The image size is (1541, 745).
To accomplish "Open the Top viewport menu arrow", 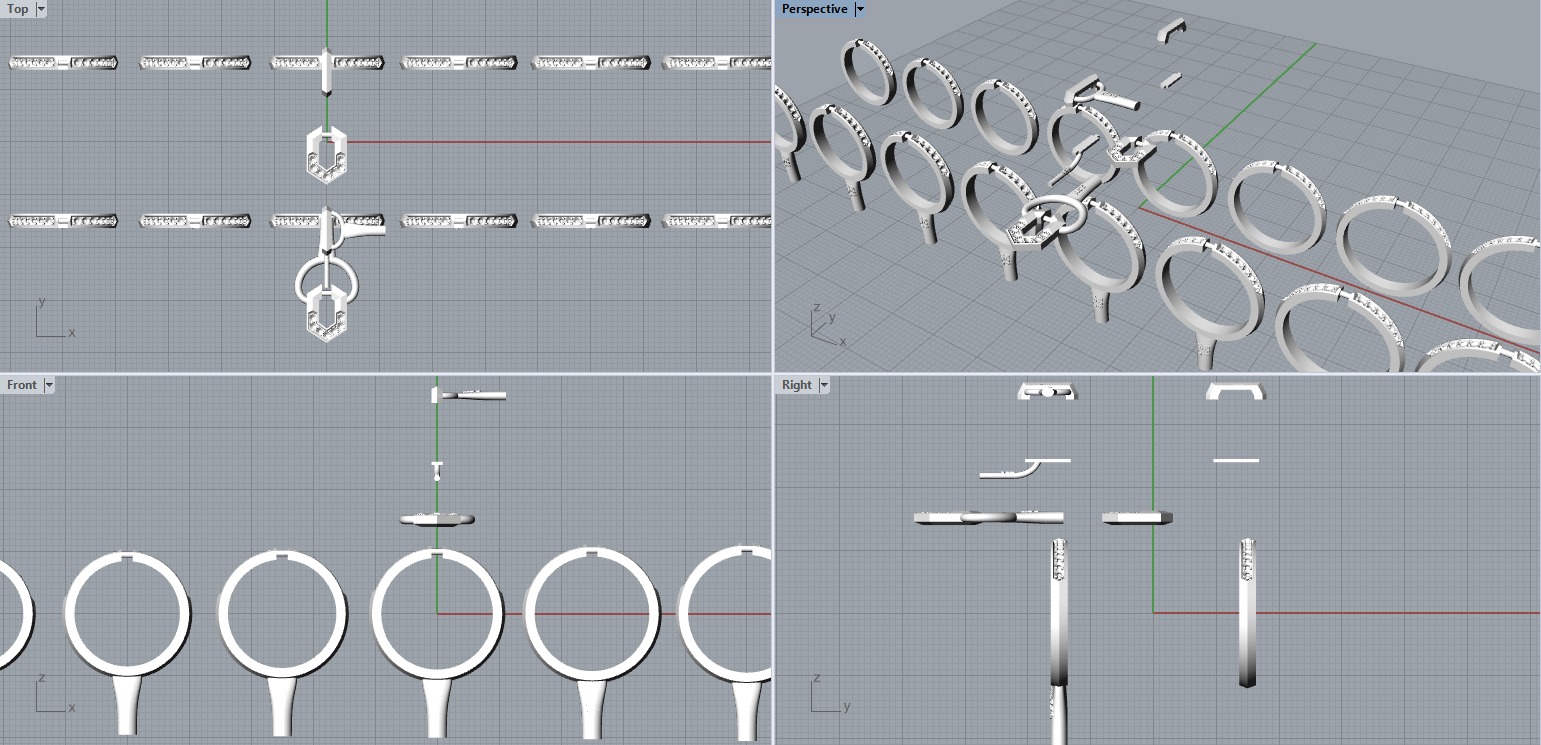I will 41,9.
